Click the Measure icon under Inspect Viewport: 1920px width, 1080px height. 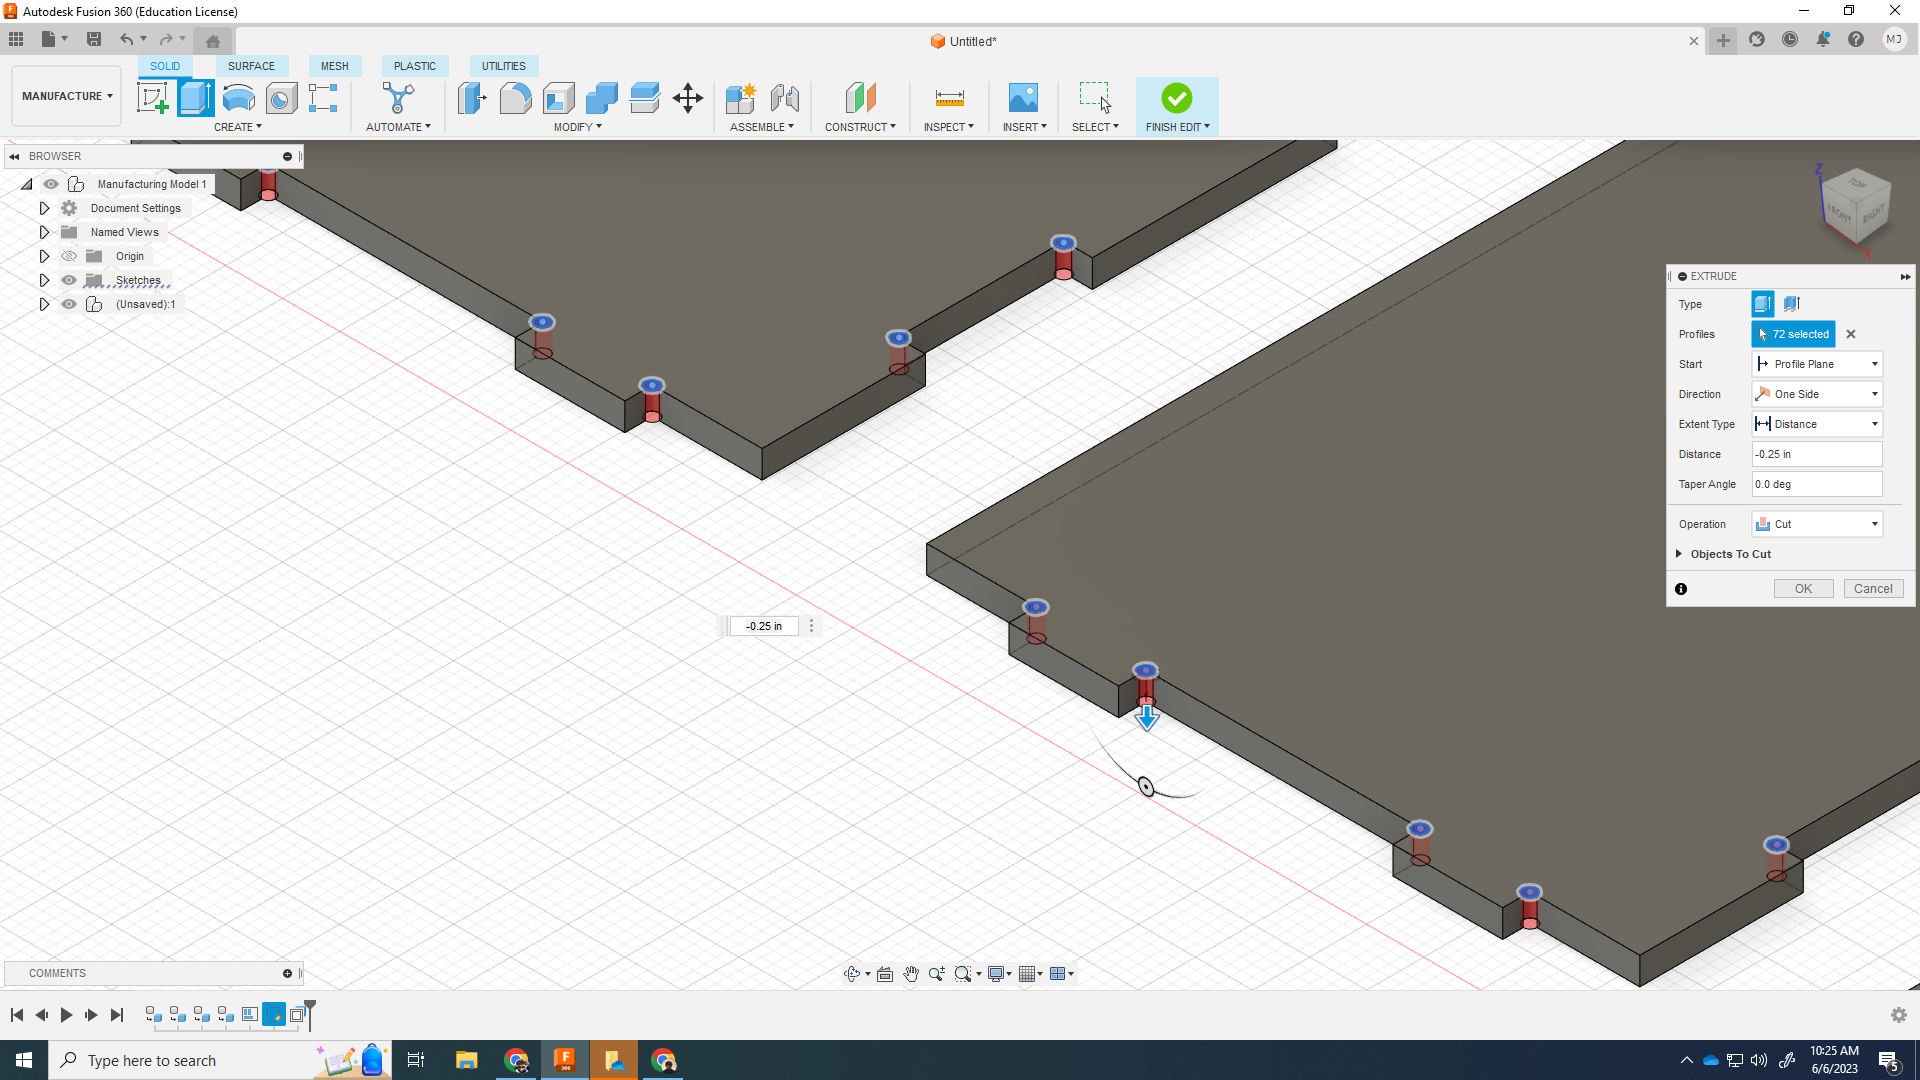[x=949, y=98]
